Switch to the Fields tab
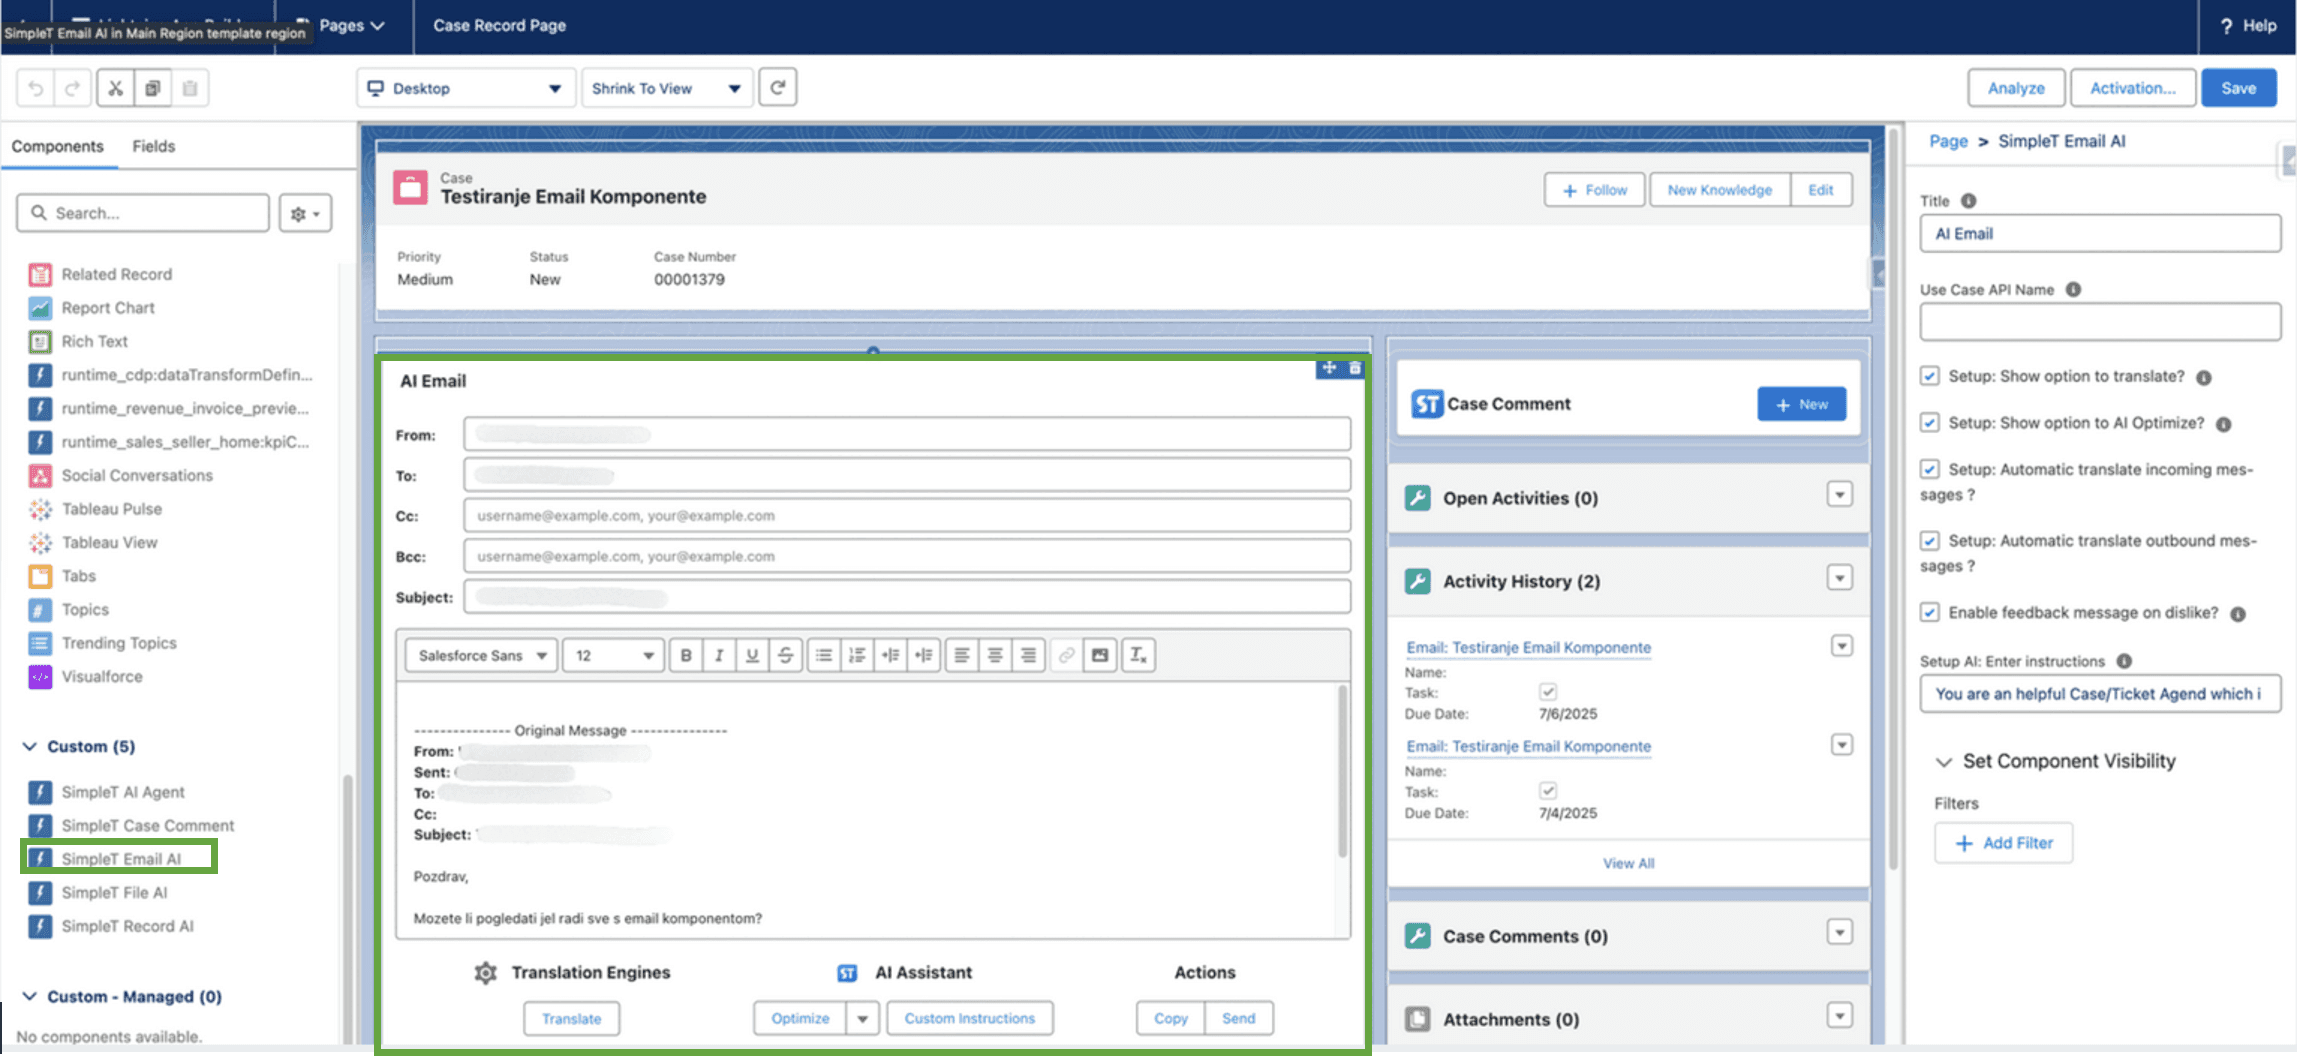2300x1058 pixels. point(153,146)
